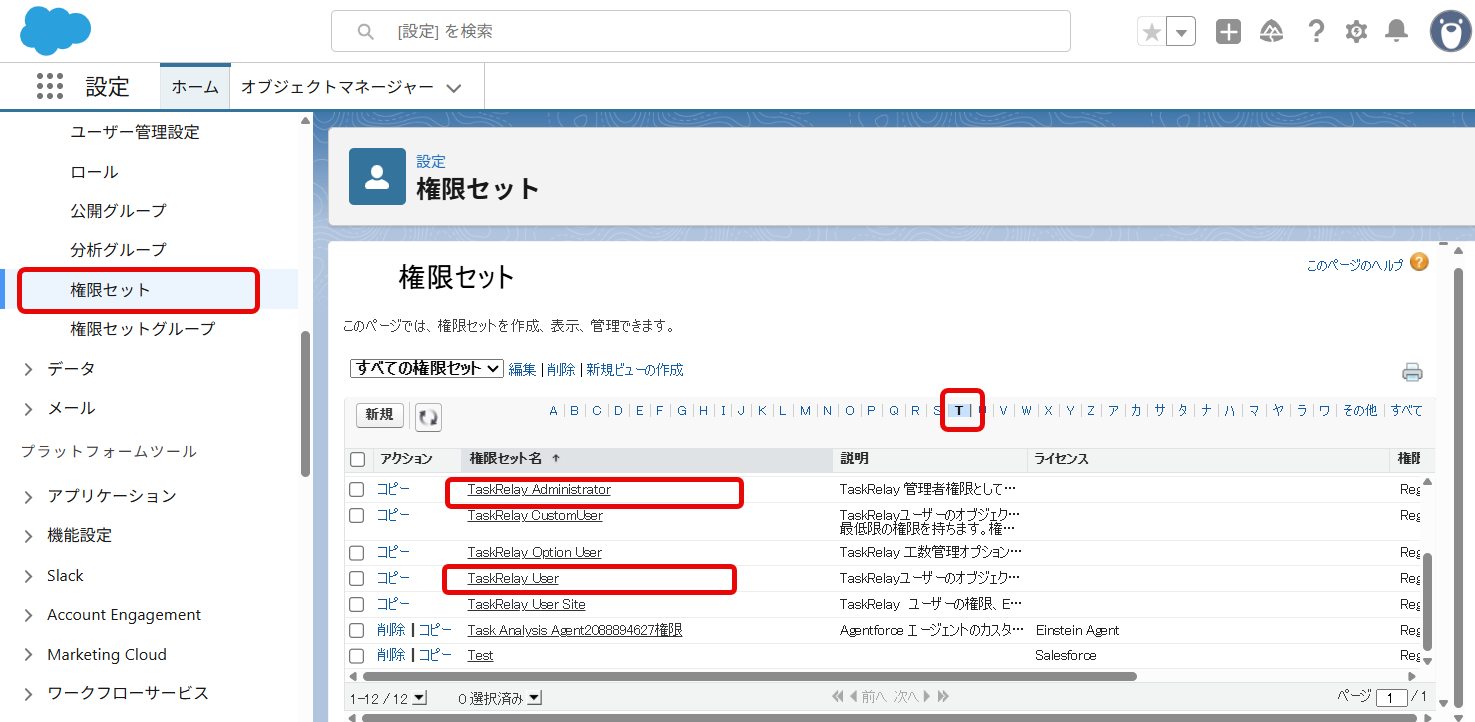Click the 権限セット page header icon
The width and height of the screenshot is (1475, 722).
coord(377,176)
